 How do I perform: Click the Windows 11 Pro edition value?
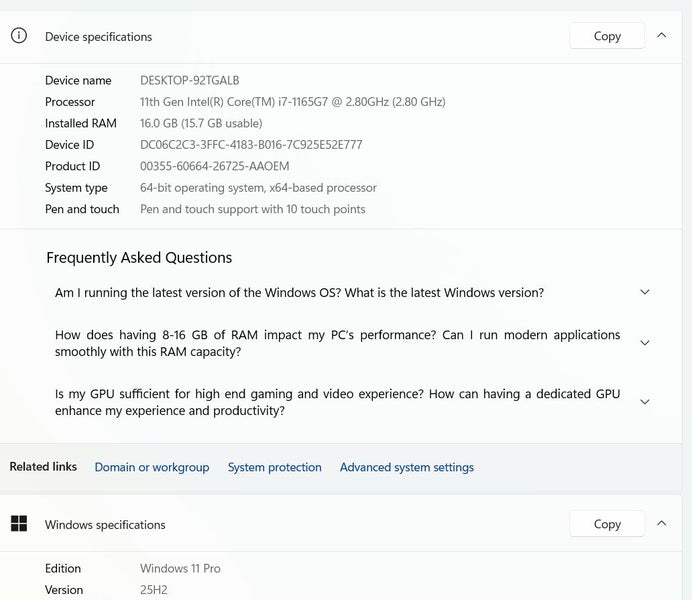180,568
